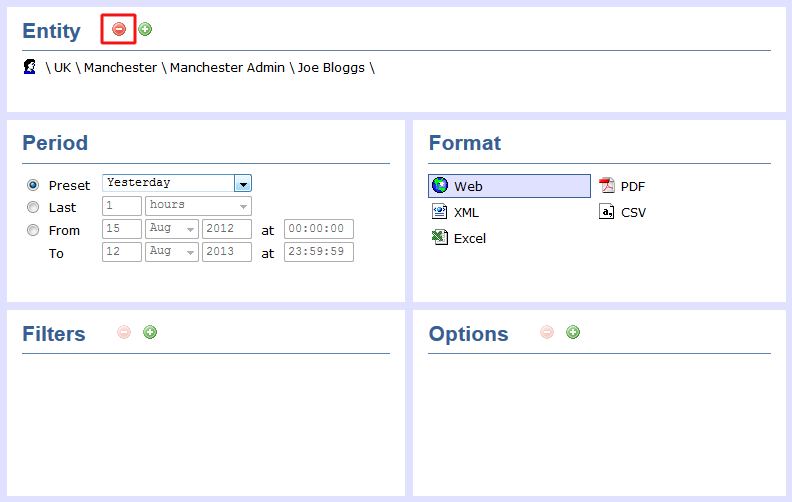Click the remove Filters icon
Screen dimensions: 792x502
[124, 332]
